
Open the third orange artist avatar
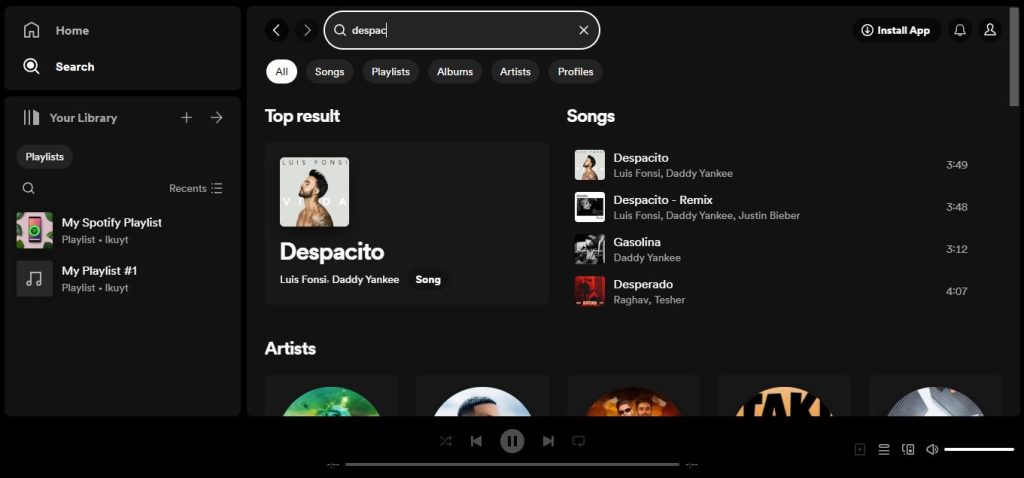633,402
